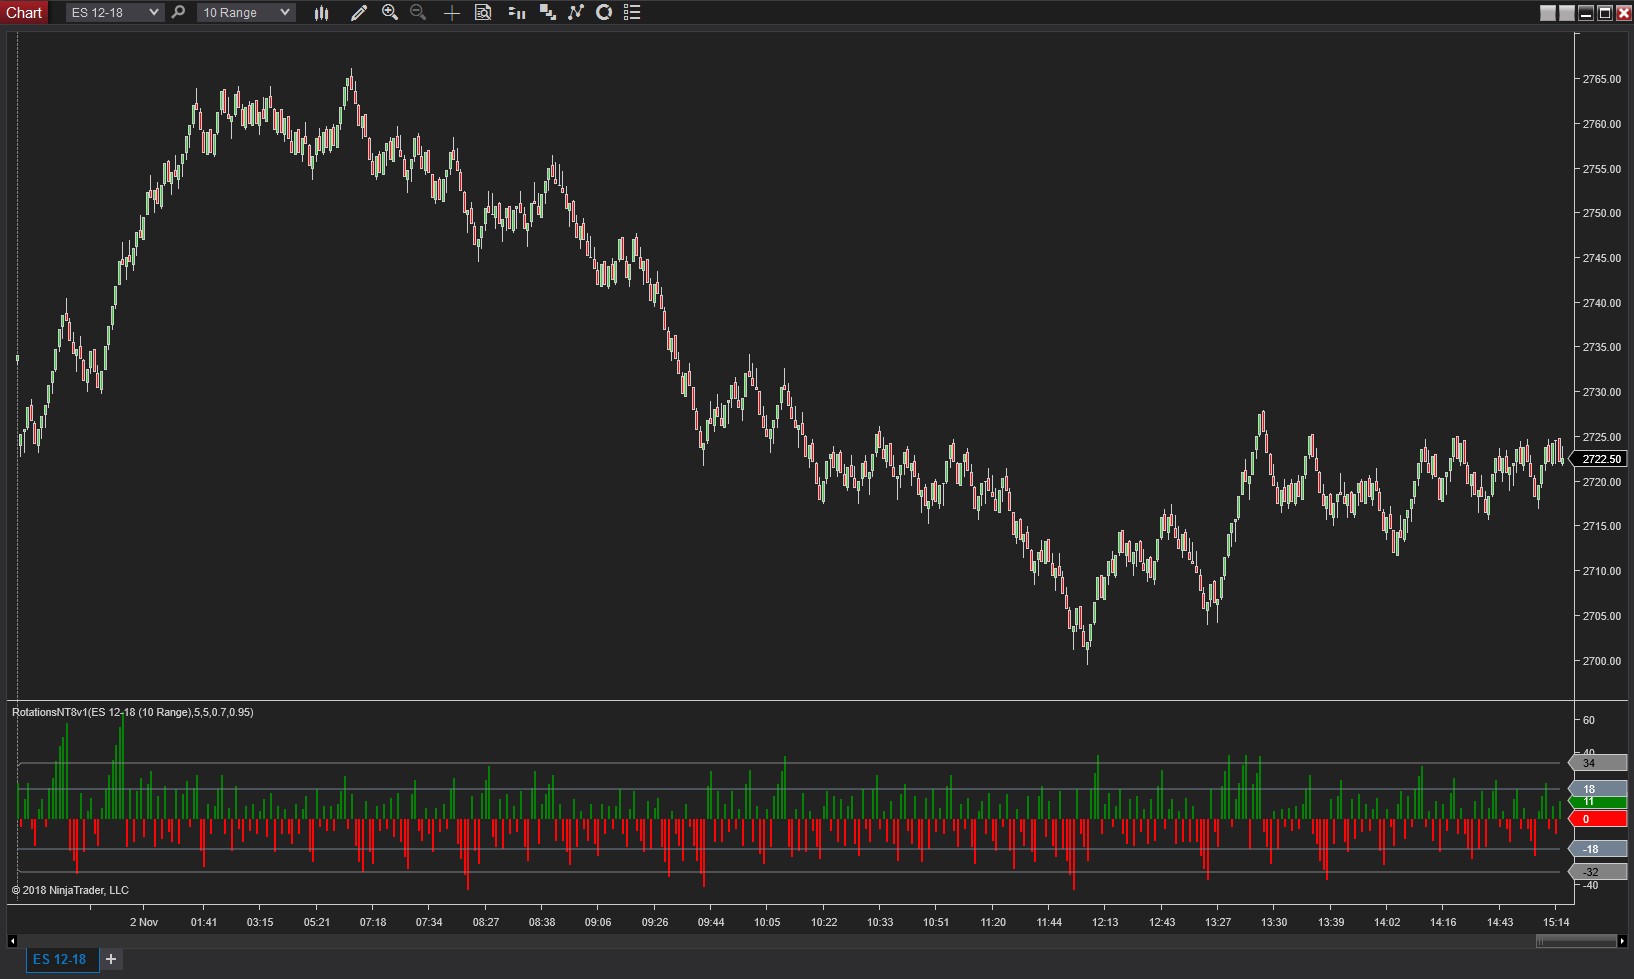Click the 13:39 time axis label

tap(1331, 922)
